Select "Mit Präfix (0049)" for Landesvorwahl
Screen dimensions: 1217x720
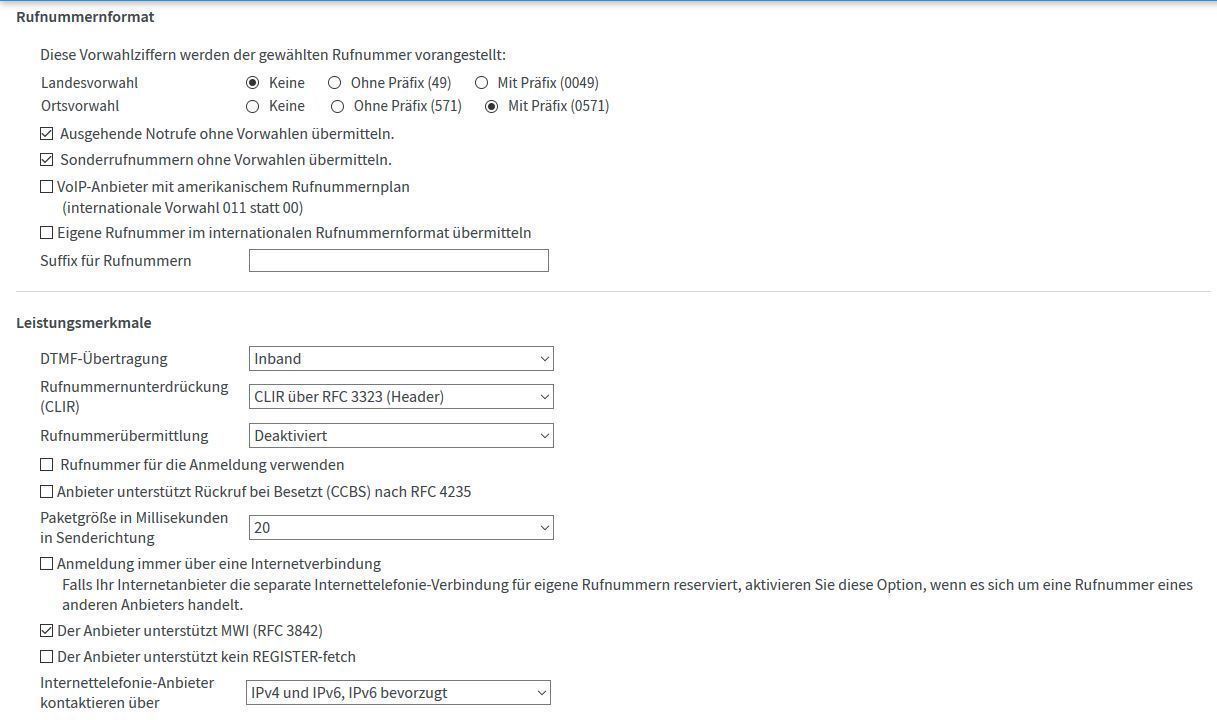(481, 83)
